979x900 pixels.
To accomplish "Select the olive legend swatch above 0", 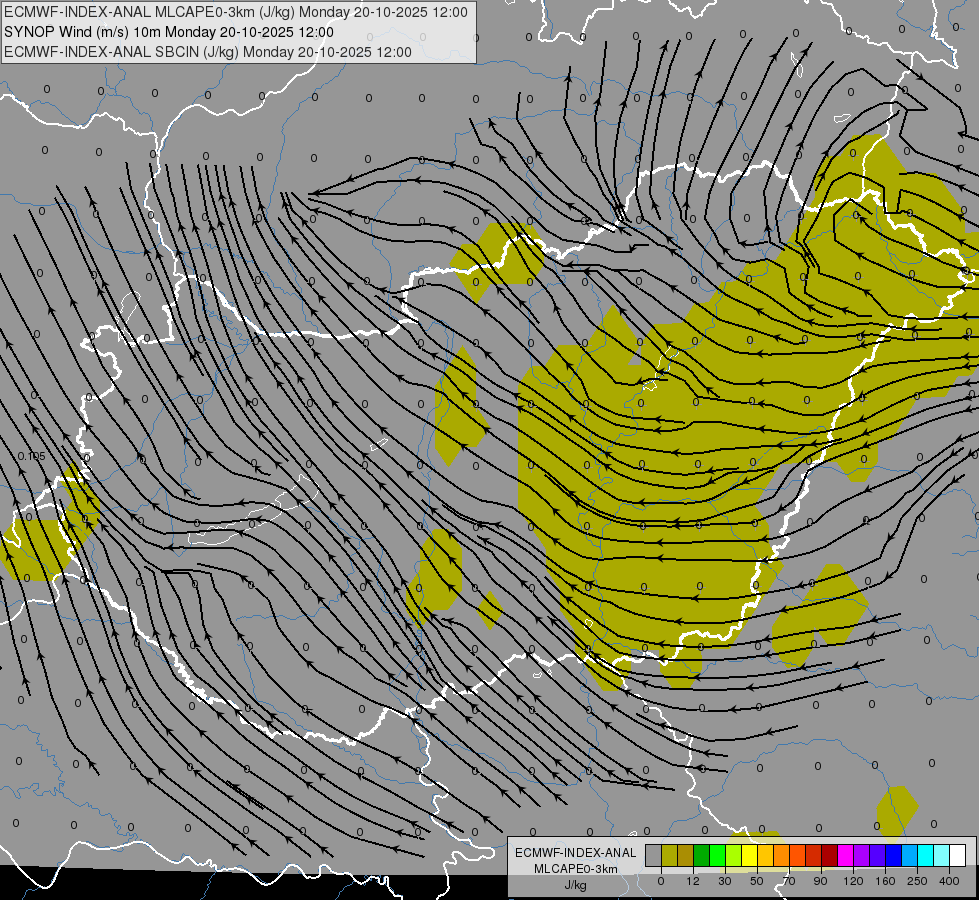I will click(x=669, y=855).
